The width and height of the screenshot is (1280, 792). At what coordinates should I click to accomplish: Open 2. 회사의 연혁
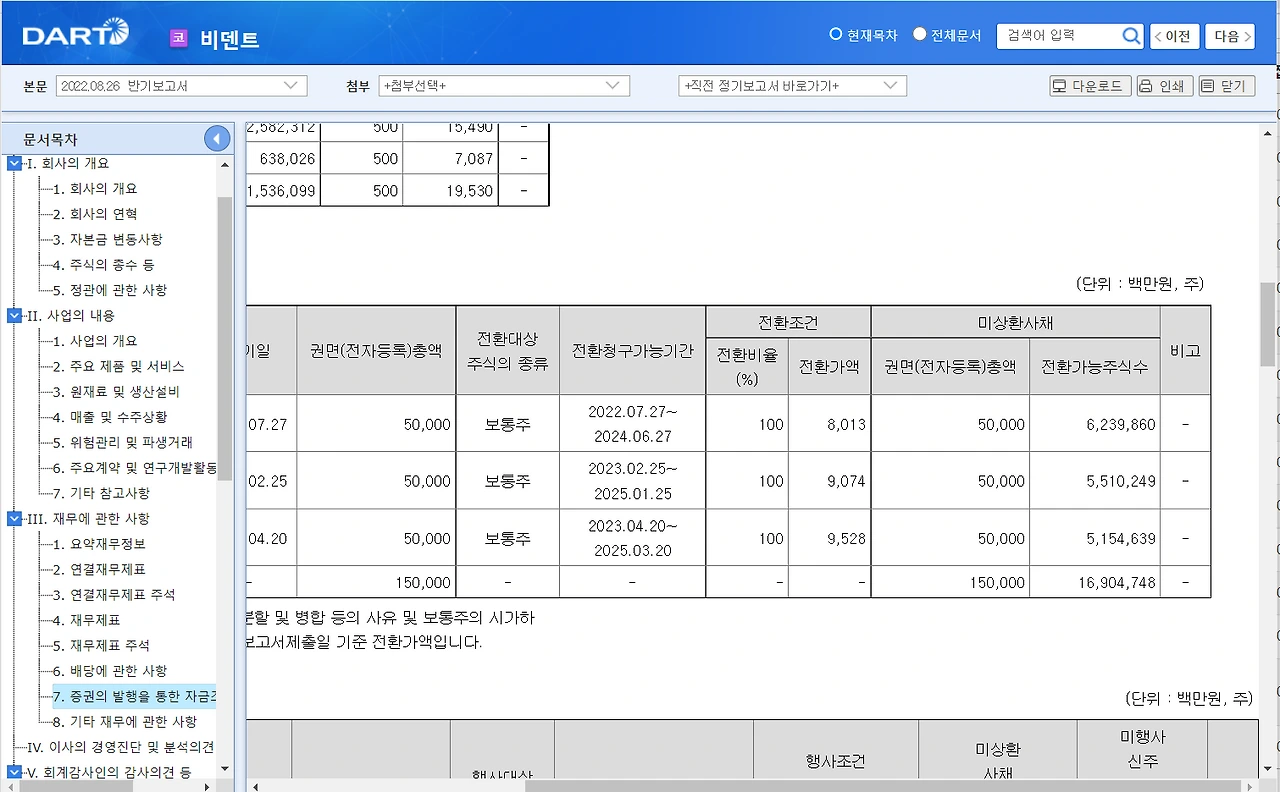coord(95,214)
